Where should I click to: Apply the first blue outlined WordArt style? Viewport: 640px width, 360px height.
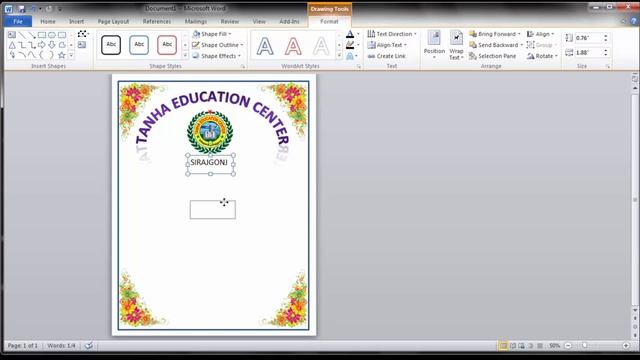[x=265, y=46]
